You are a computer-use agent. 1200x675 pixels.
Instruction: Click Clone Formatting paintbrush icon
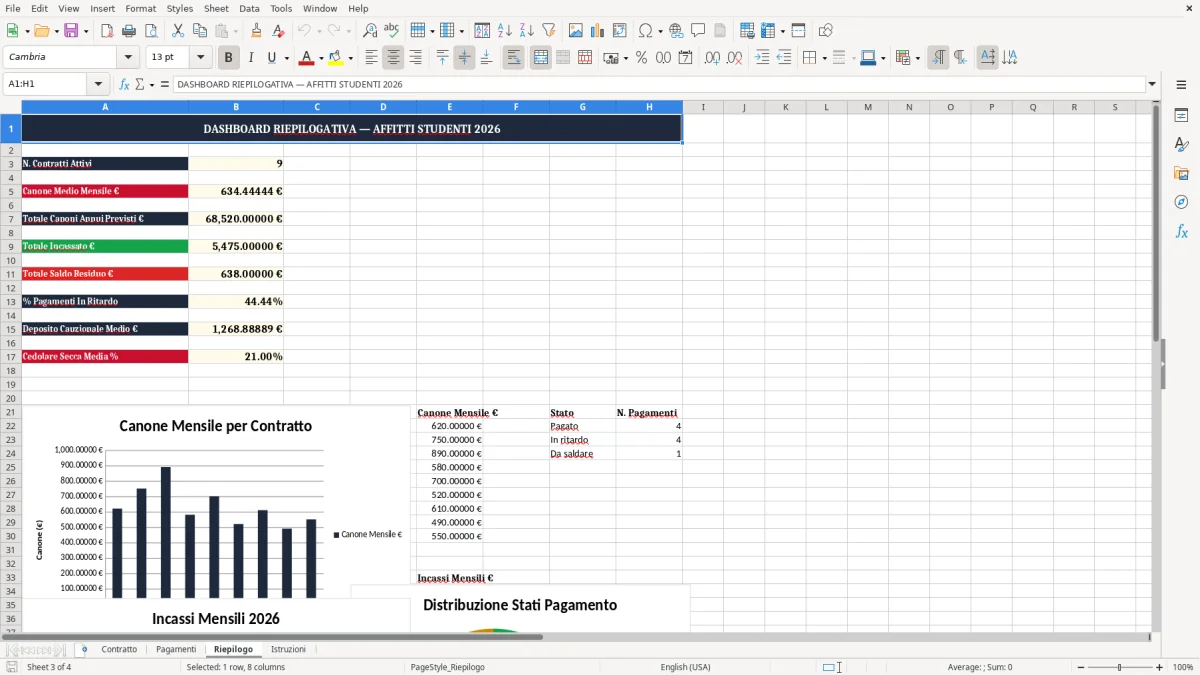click(x=256, y=31)
